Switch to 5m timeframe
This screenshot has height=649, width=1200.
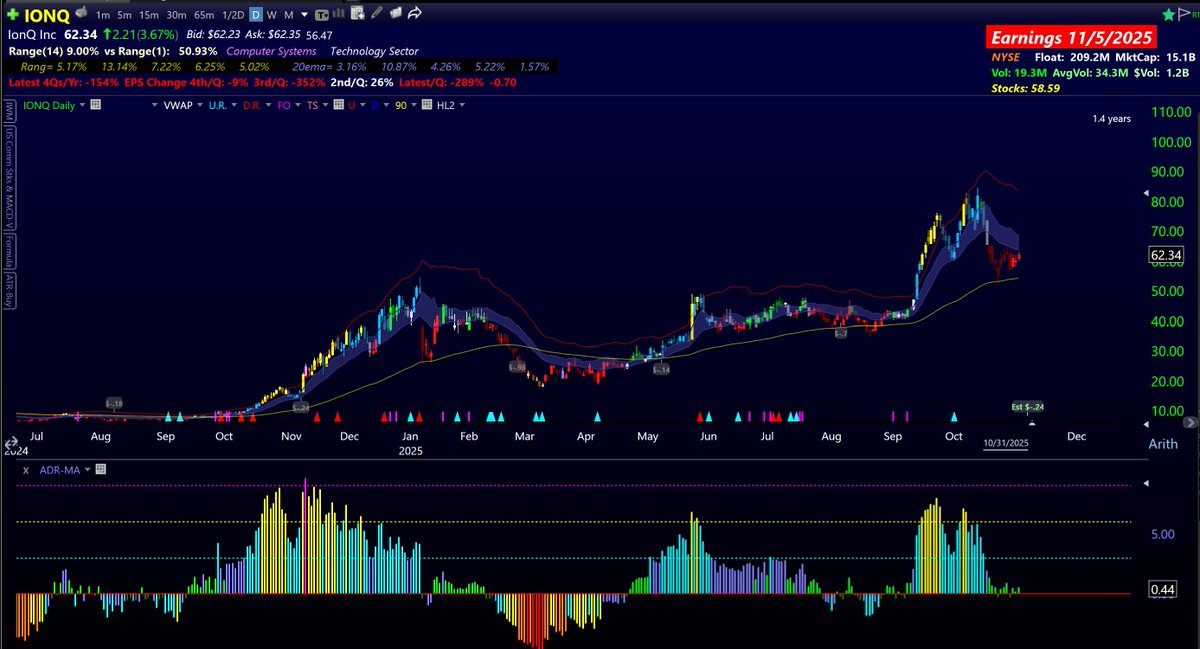pyautogui.click(x=124, y=15)
